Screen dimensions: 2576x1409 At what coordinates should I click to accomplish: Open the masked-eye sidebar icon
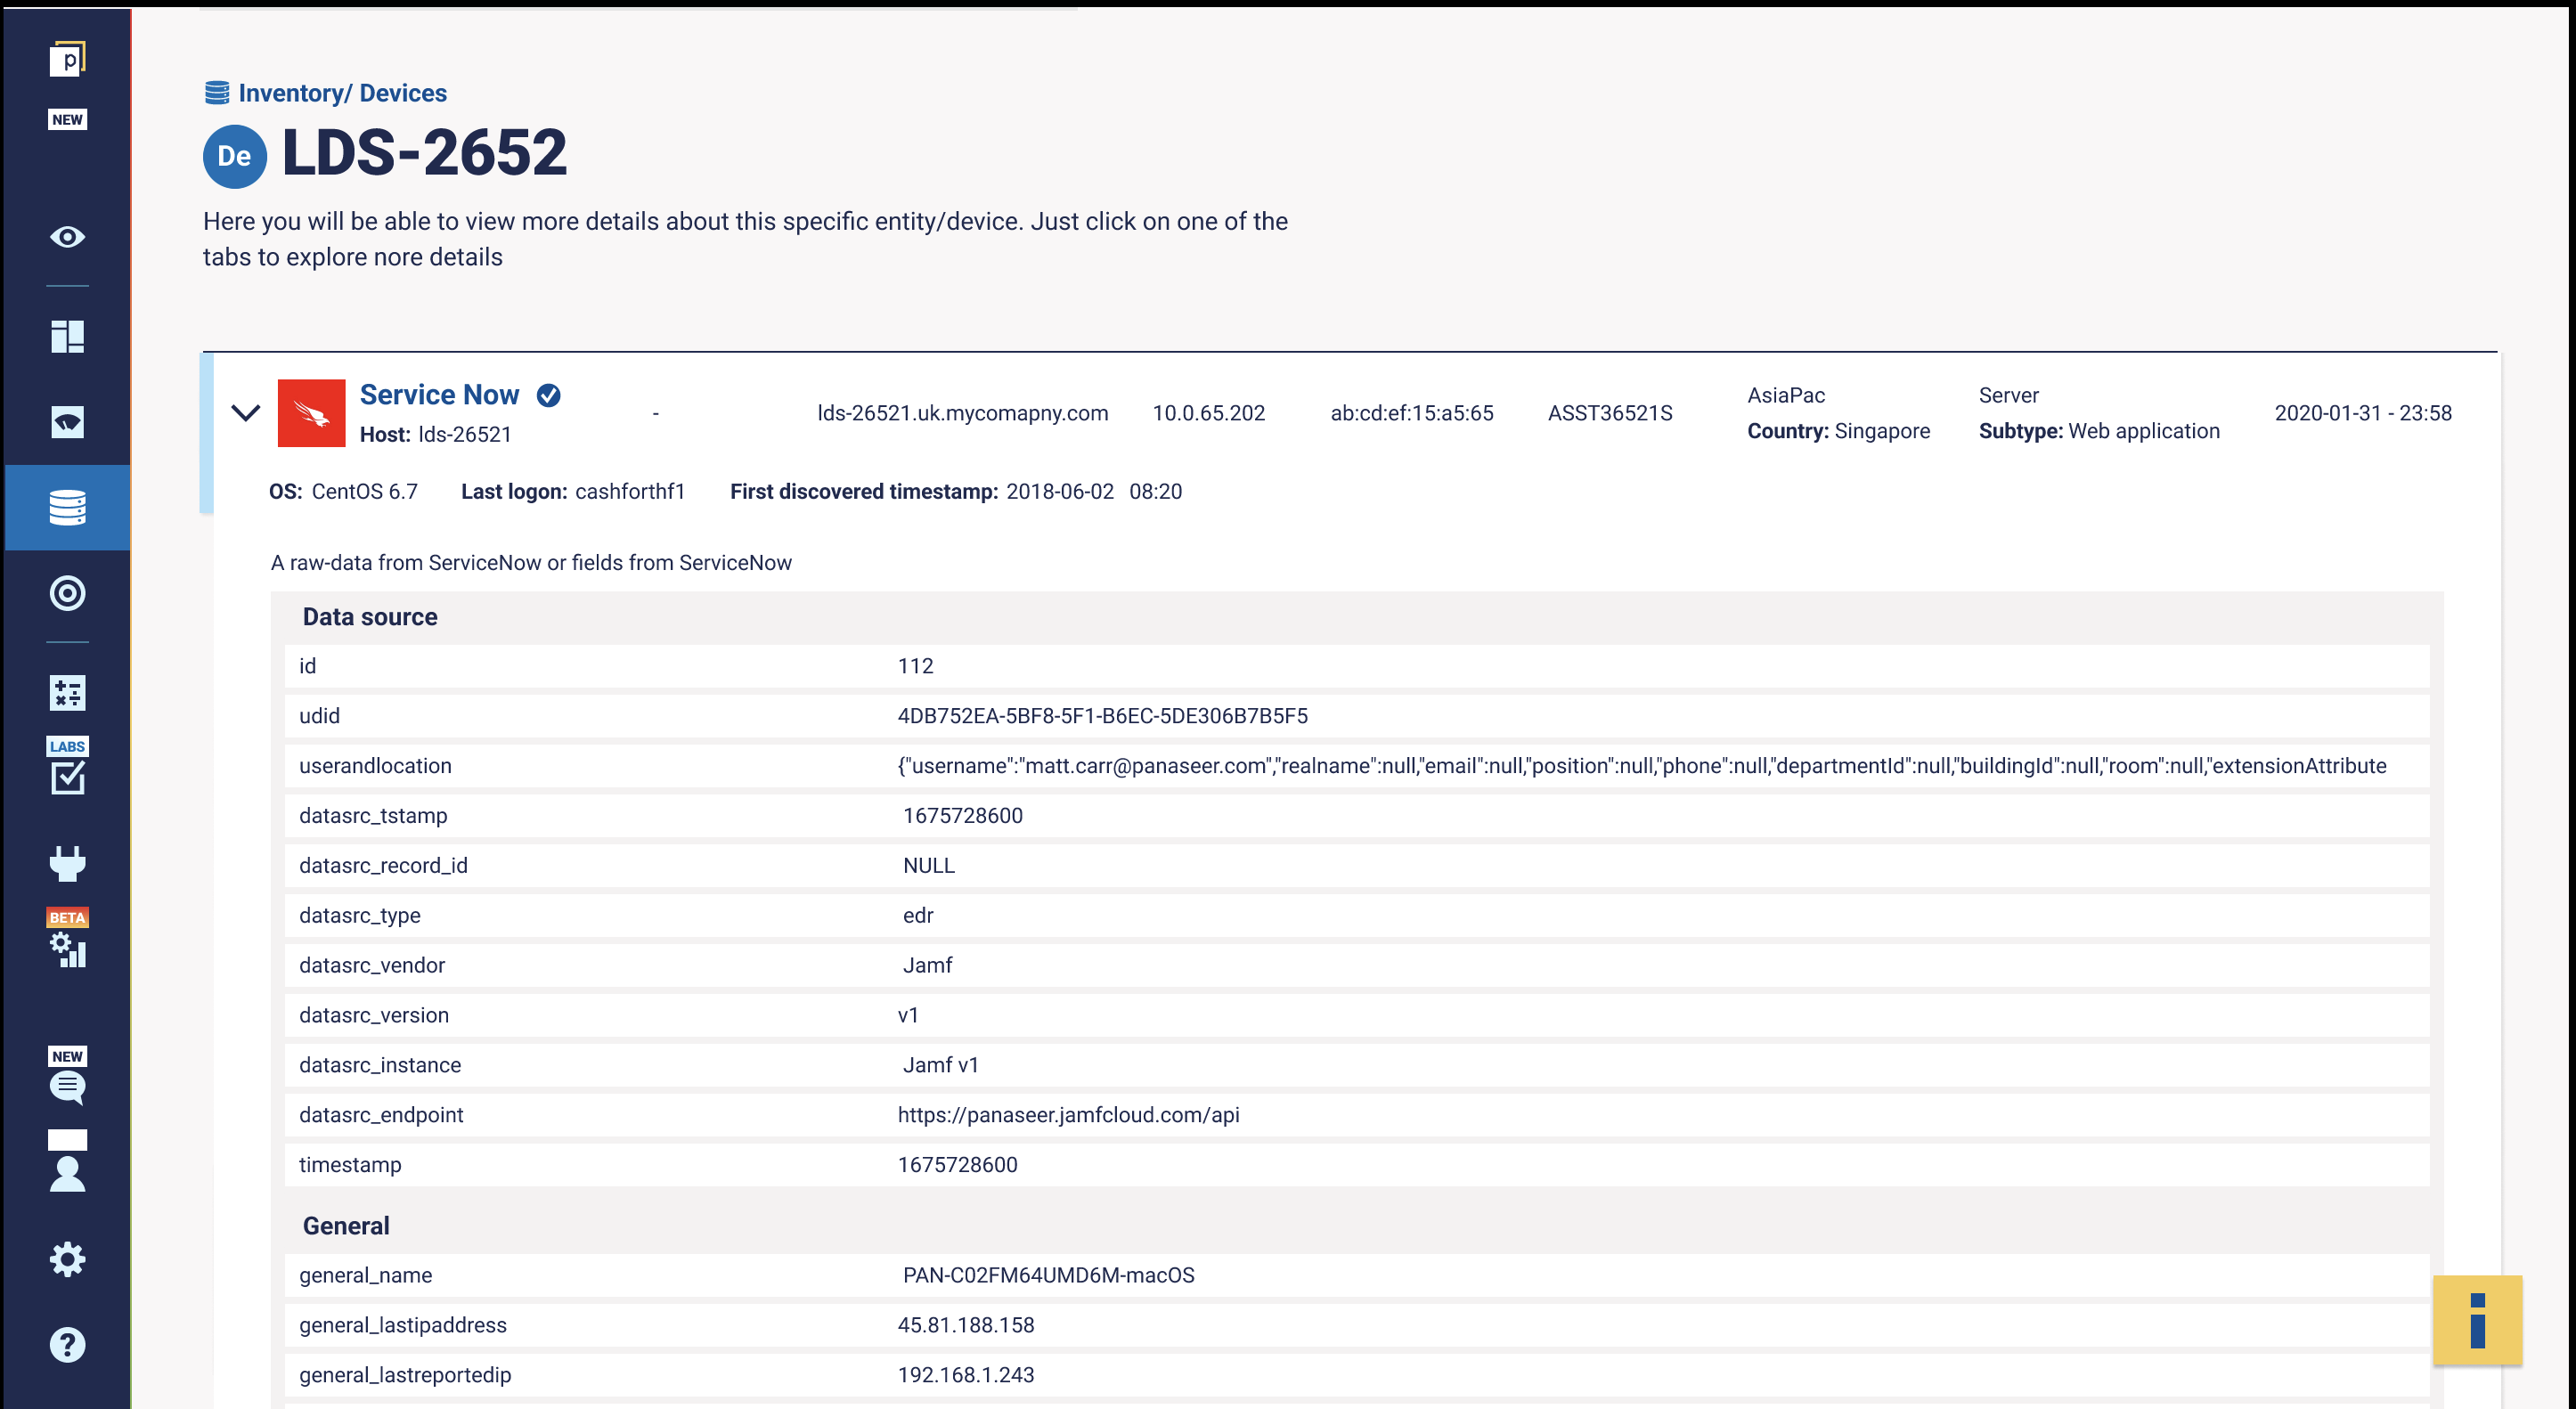(x=67, y=422)
